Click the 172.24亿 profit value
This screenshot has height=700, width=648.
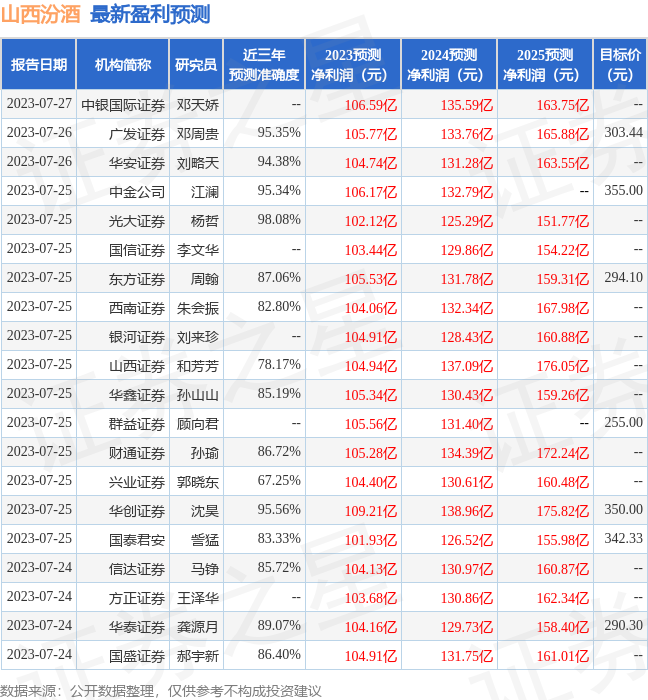pos(563,453)
